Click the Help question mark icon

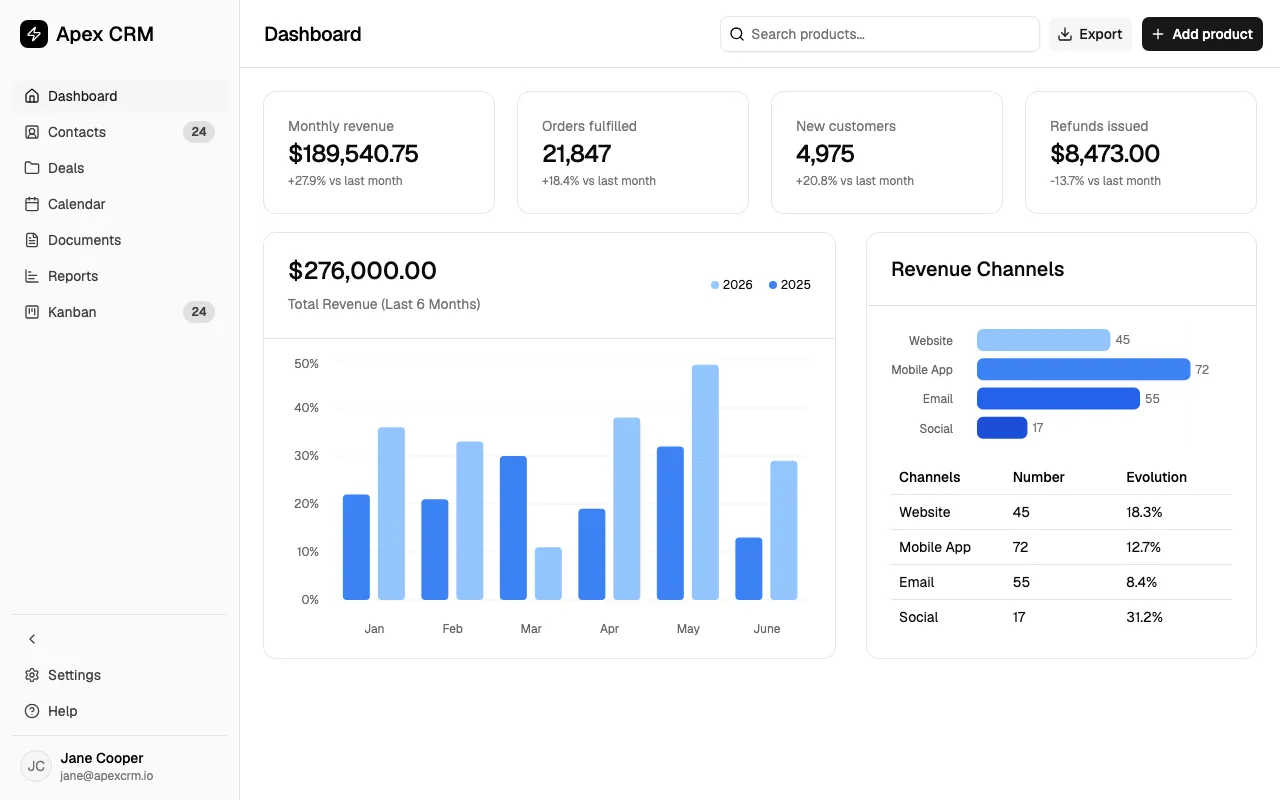click(32, 711)
